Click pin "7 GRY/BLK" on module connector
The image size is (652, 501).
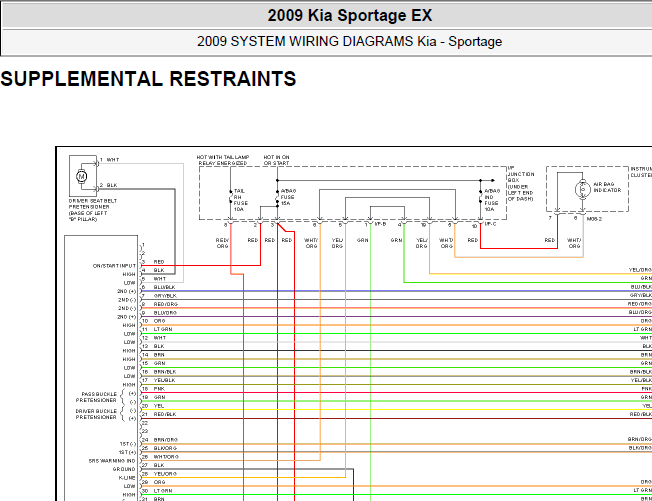(160, 296)
